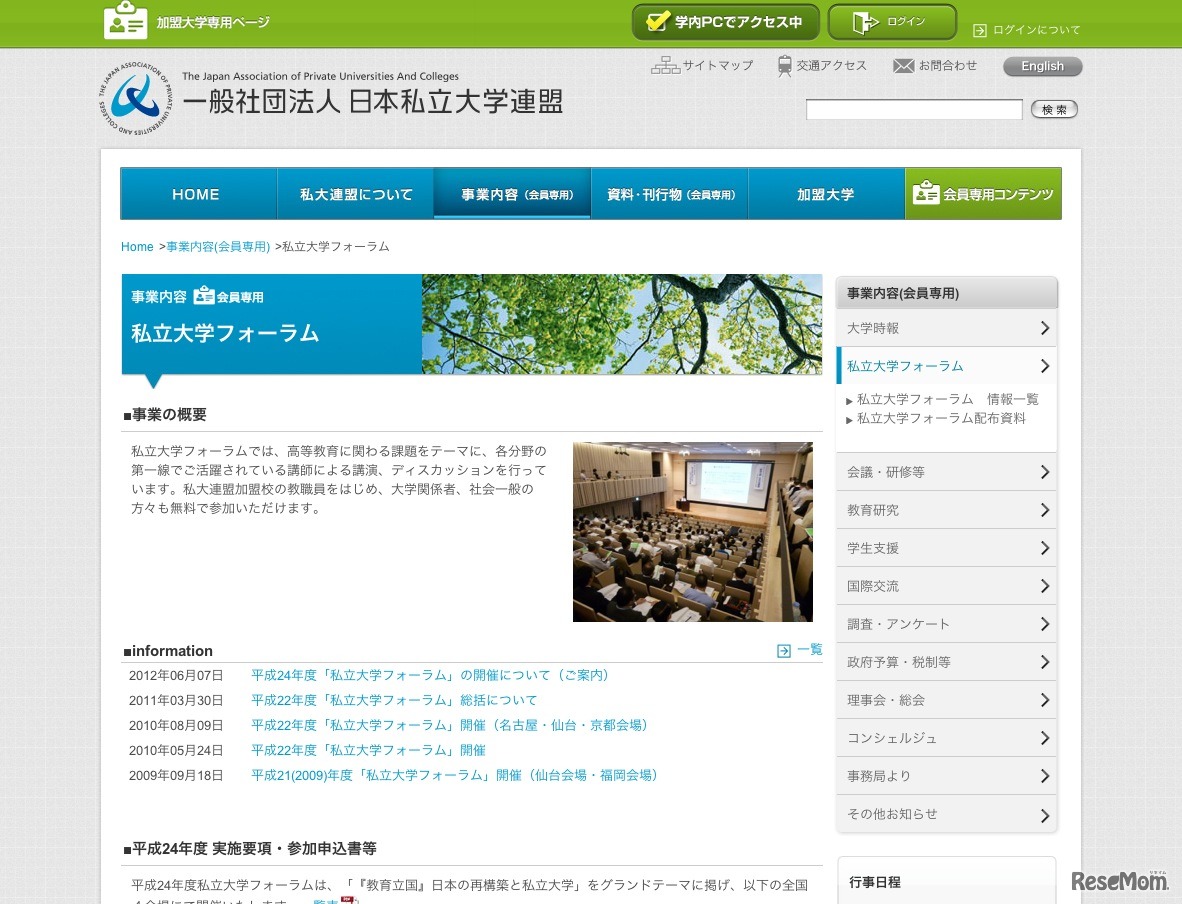The width and height of the screenshot is (1182, 904).
Task: Click the association logo emblem
Action: point(135,98)
